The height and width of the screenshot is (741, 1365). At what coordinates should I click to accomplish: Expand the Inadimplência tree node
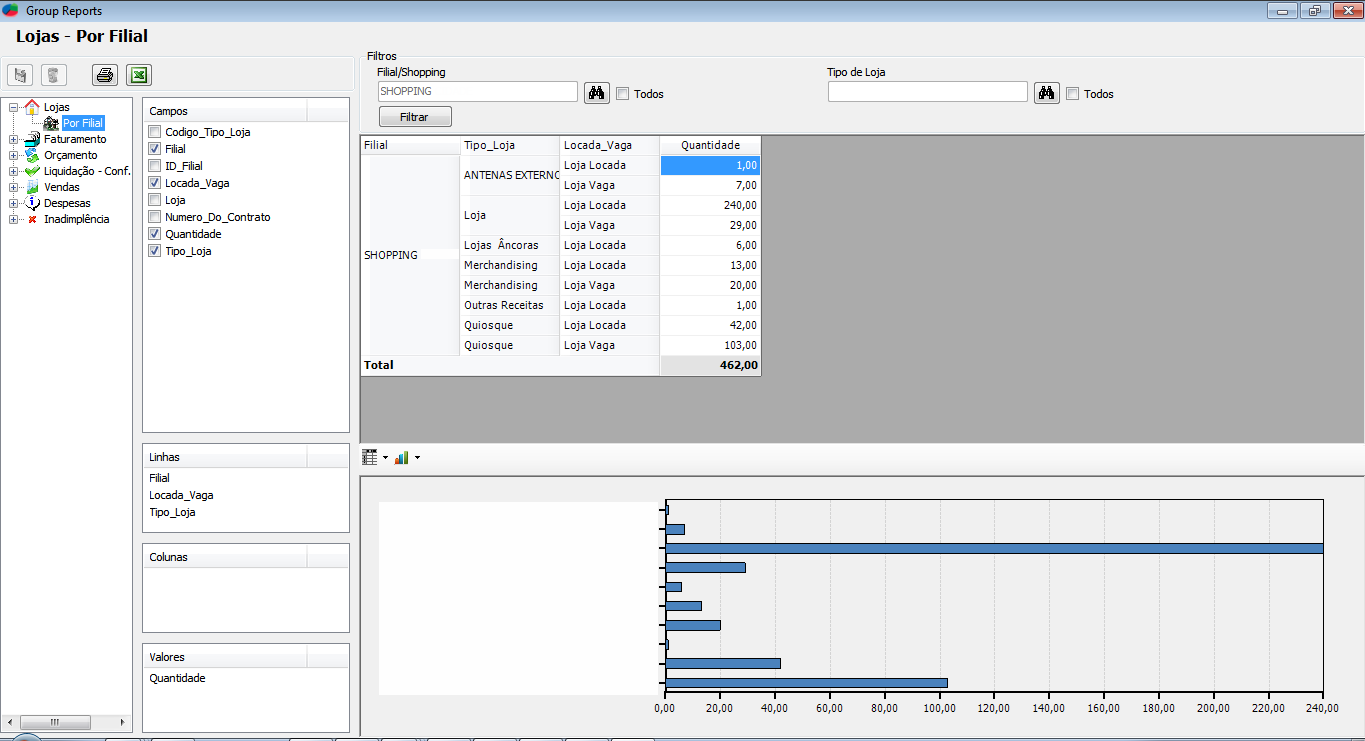(13, 219)
